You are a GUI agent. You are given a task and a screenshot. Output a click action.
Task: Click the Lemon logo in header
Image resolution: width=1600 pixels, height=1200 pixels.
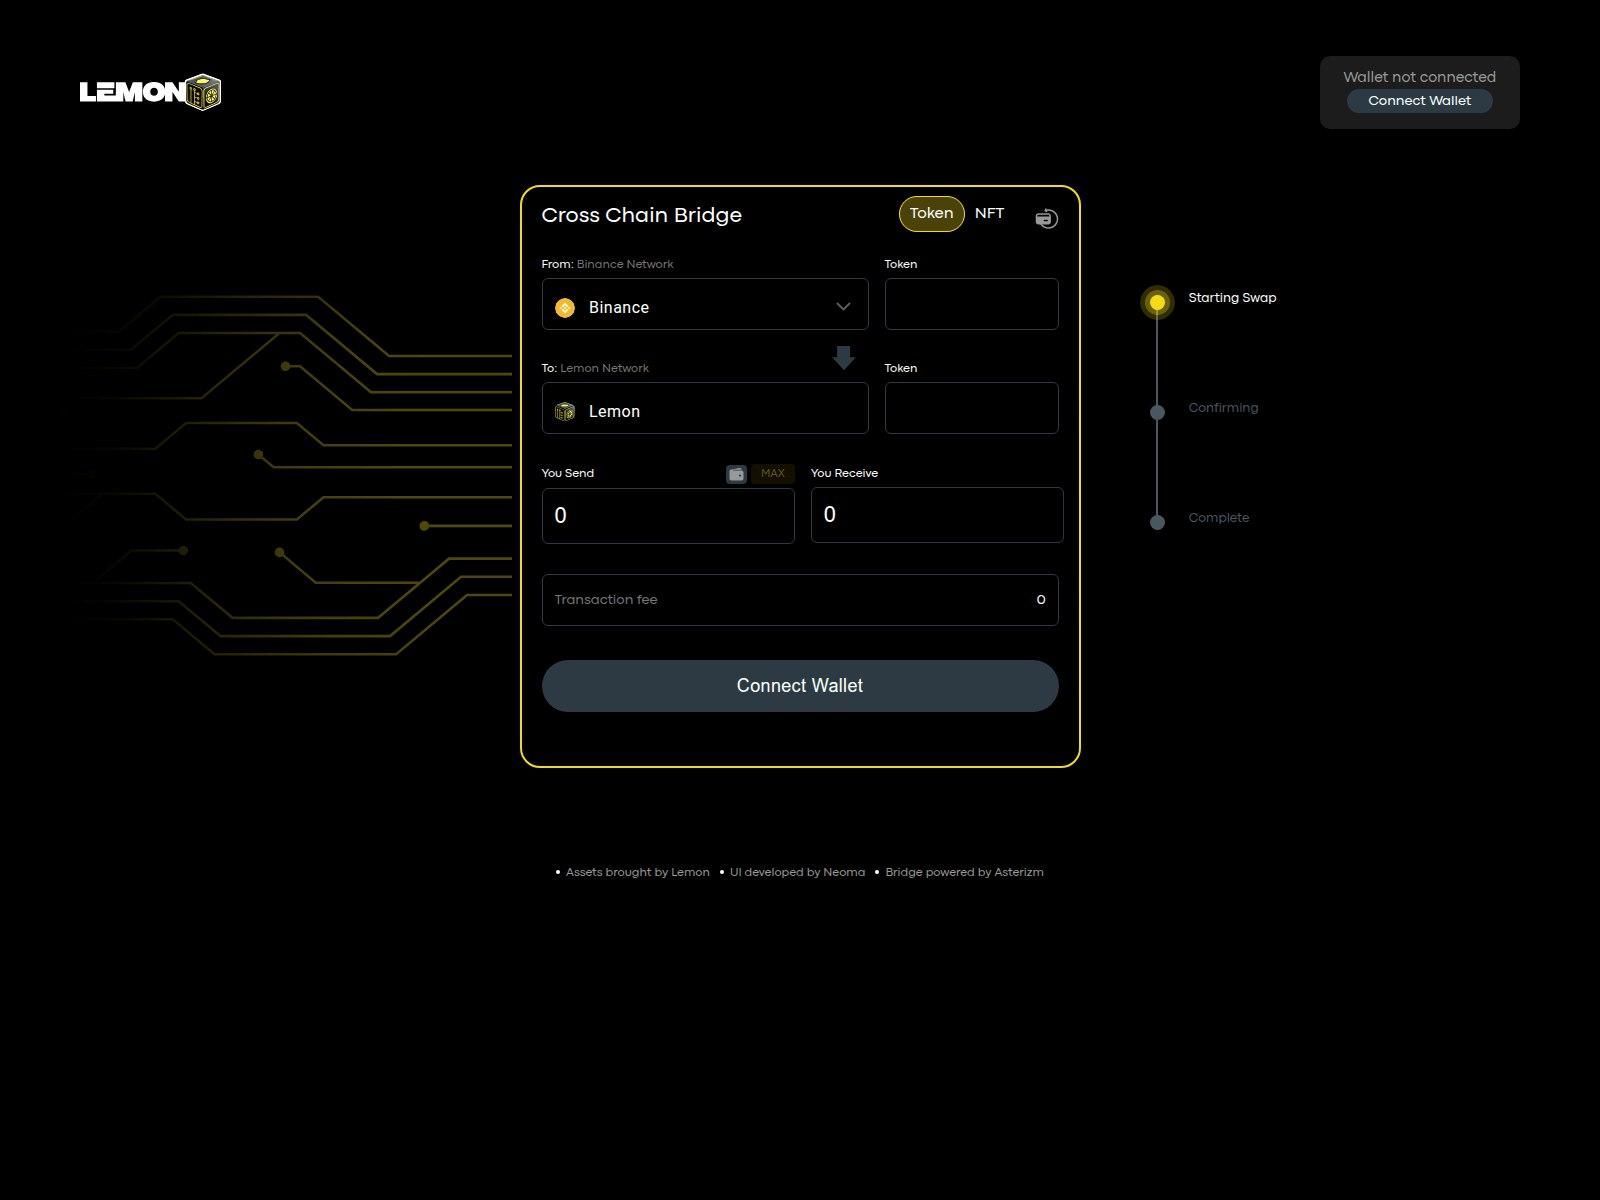pyautogui.click(x=150, y=92)
